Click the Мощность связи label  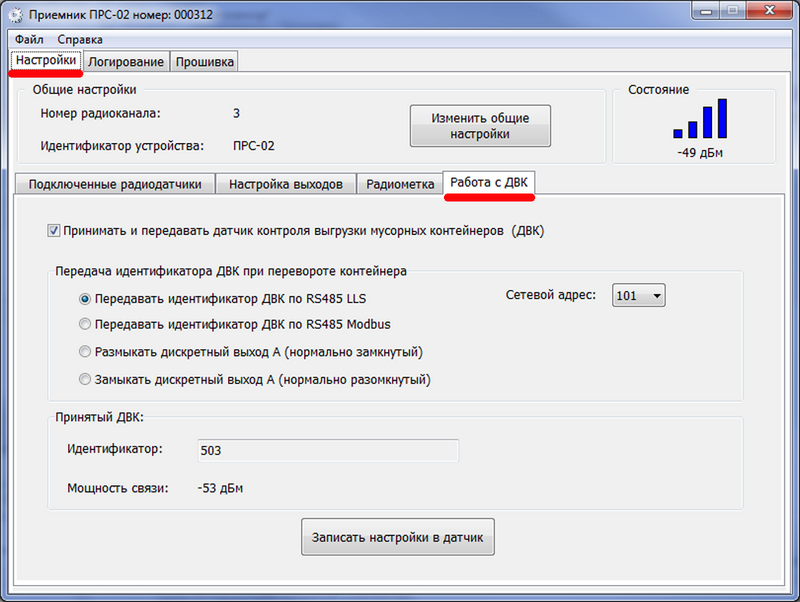click(118, 488)
